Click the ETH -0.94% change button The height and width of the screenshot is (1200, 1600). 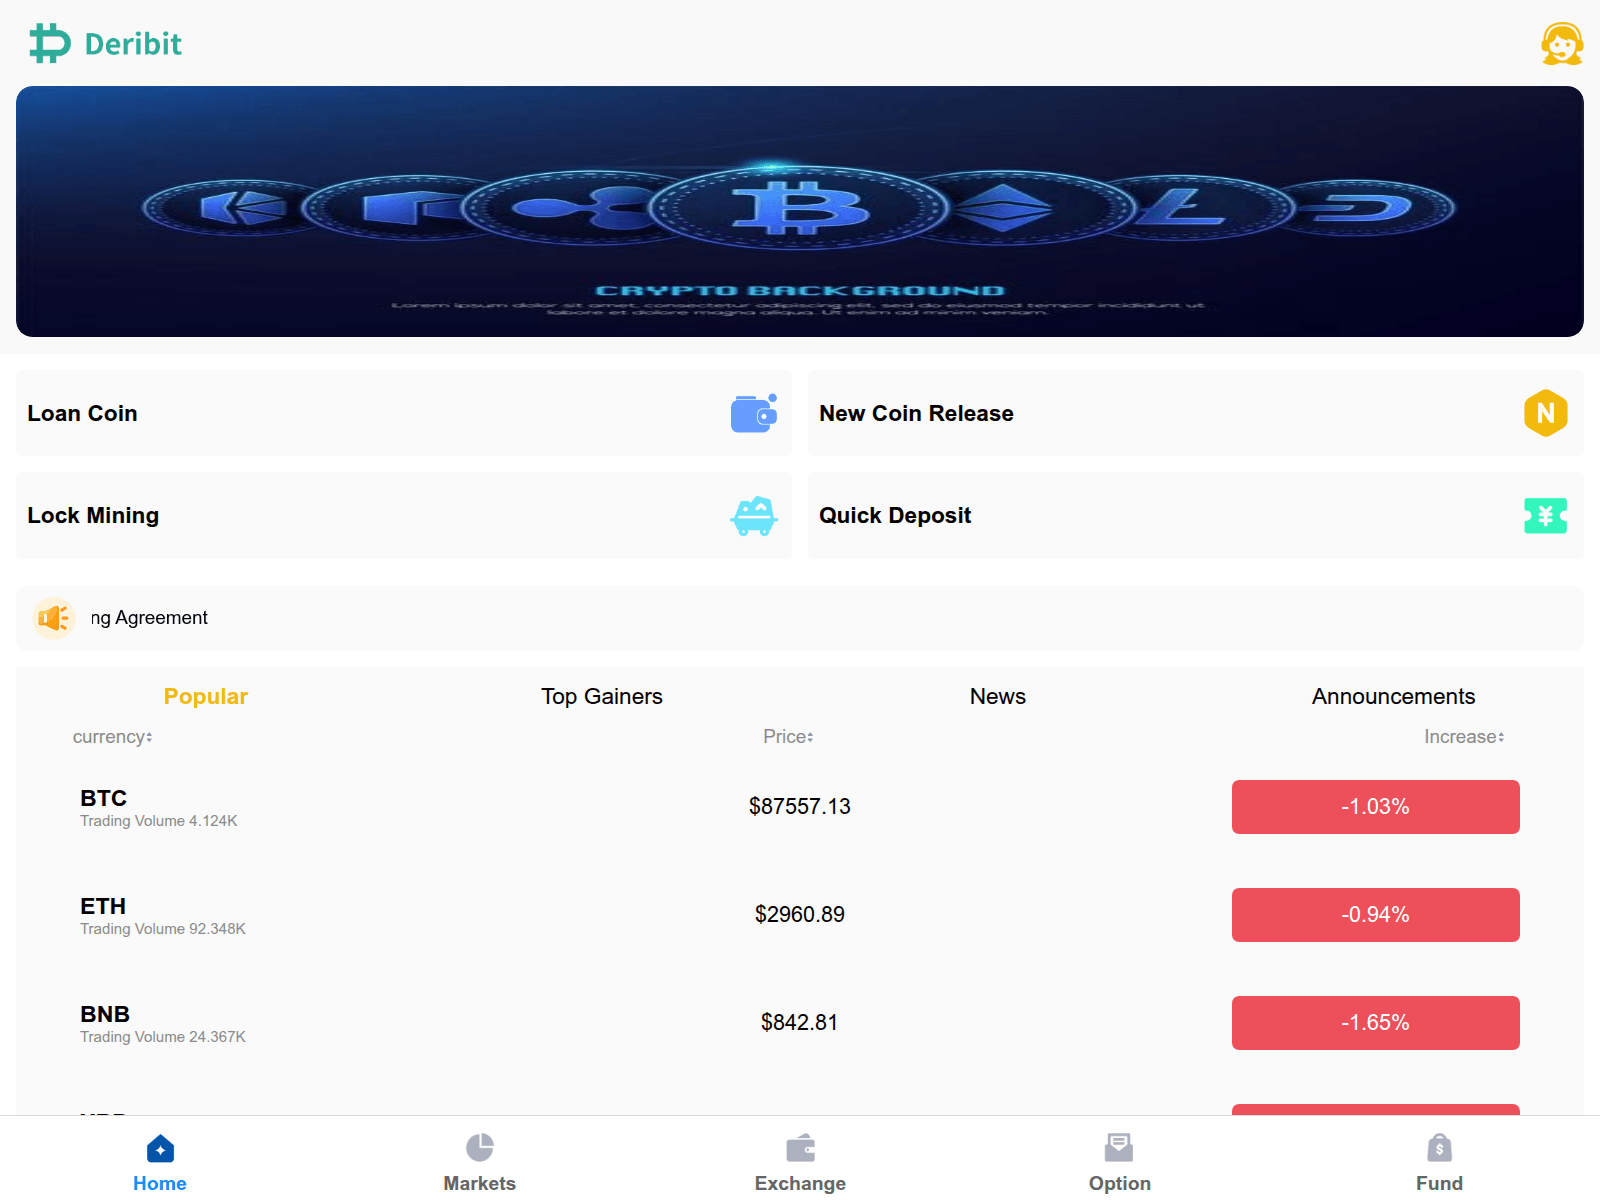point(1375,914)
